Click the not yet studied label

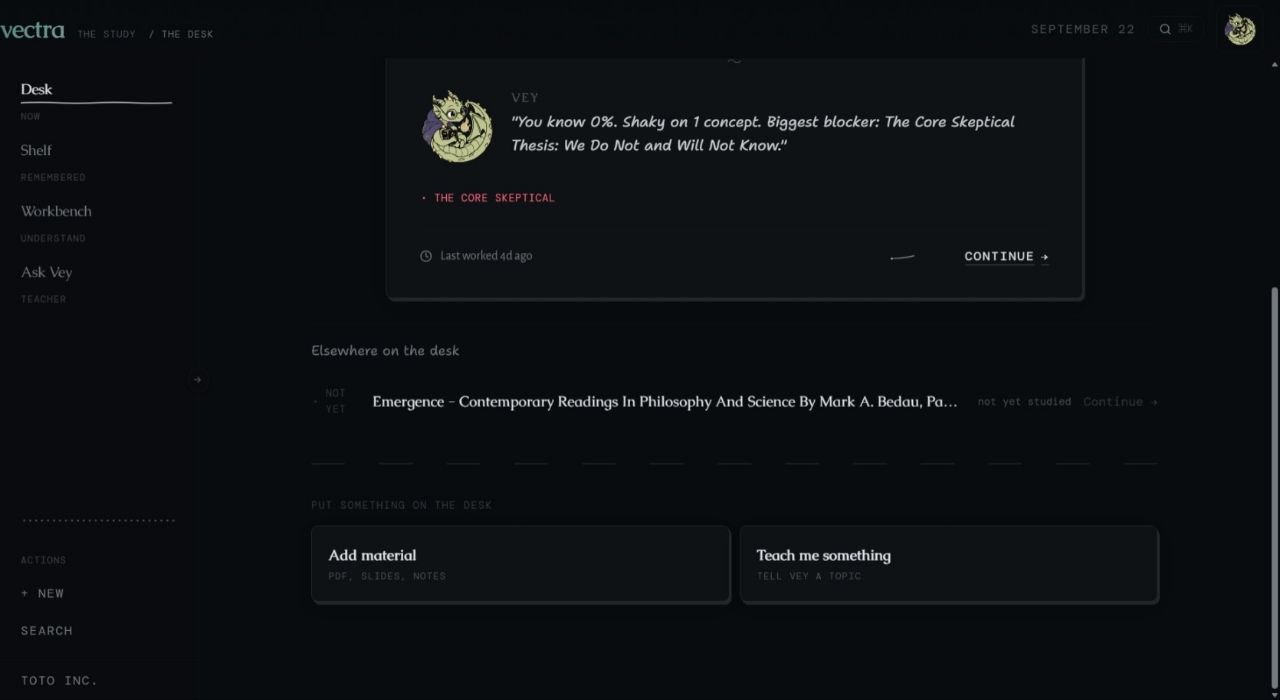[x=1024, y=402]
